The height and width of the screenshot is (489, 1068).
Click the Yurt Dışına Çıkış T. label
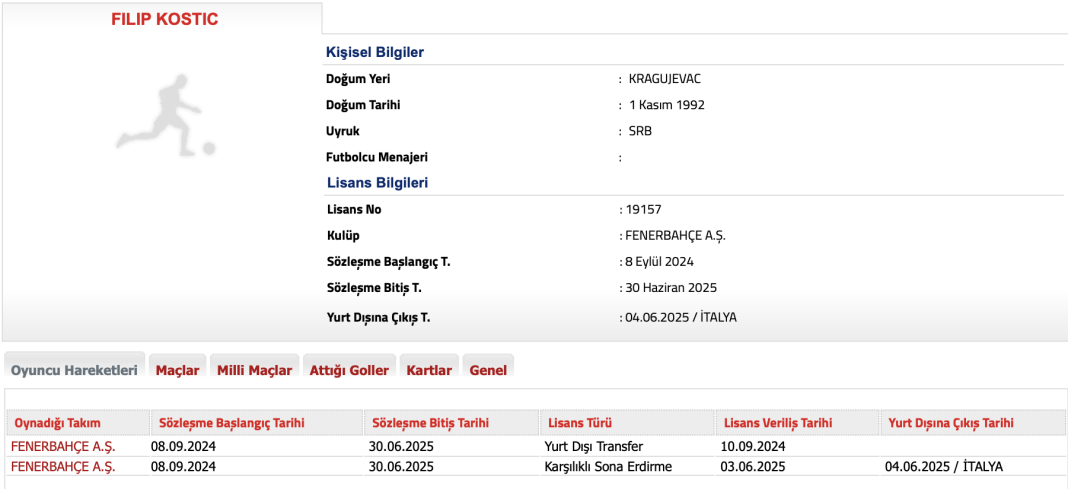(378, 317)
